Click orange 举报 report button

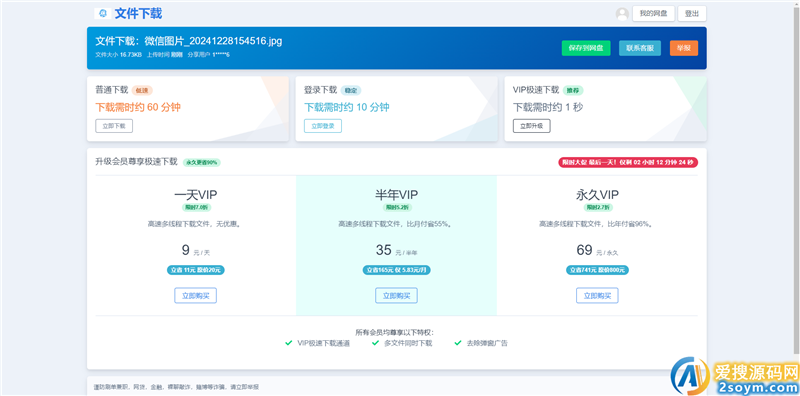coord(684,48)
